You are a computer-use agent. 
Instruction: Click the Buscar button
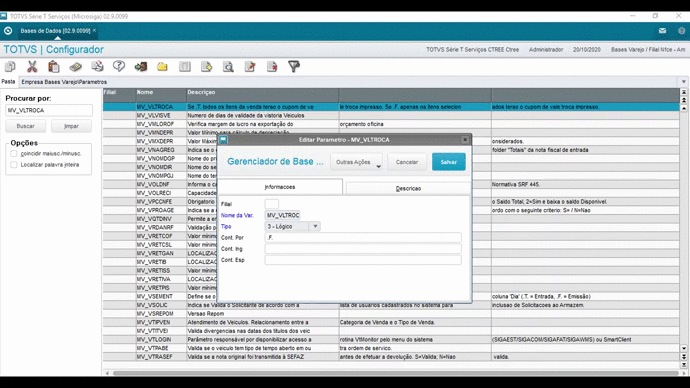coord(26,126)
